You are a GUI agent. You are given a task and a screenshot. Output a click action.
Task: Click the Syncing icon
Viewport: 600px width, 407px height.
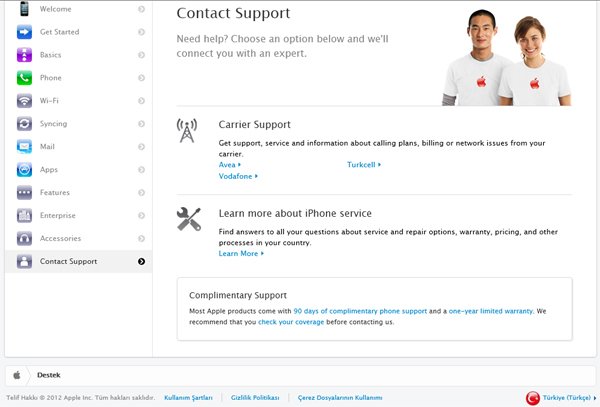tap(24, 124)
